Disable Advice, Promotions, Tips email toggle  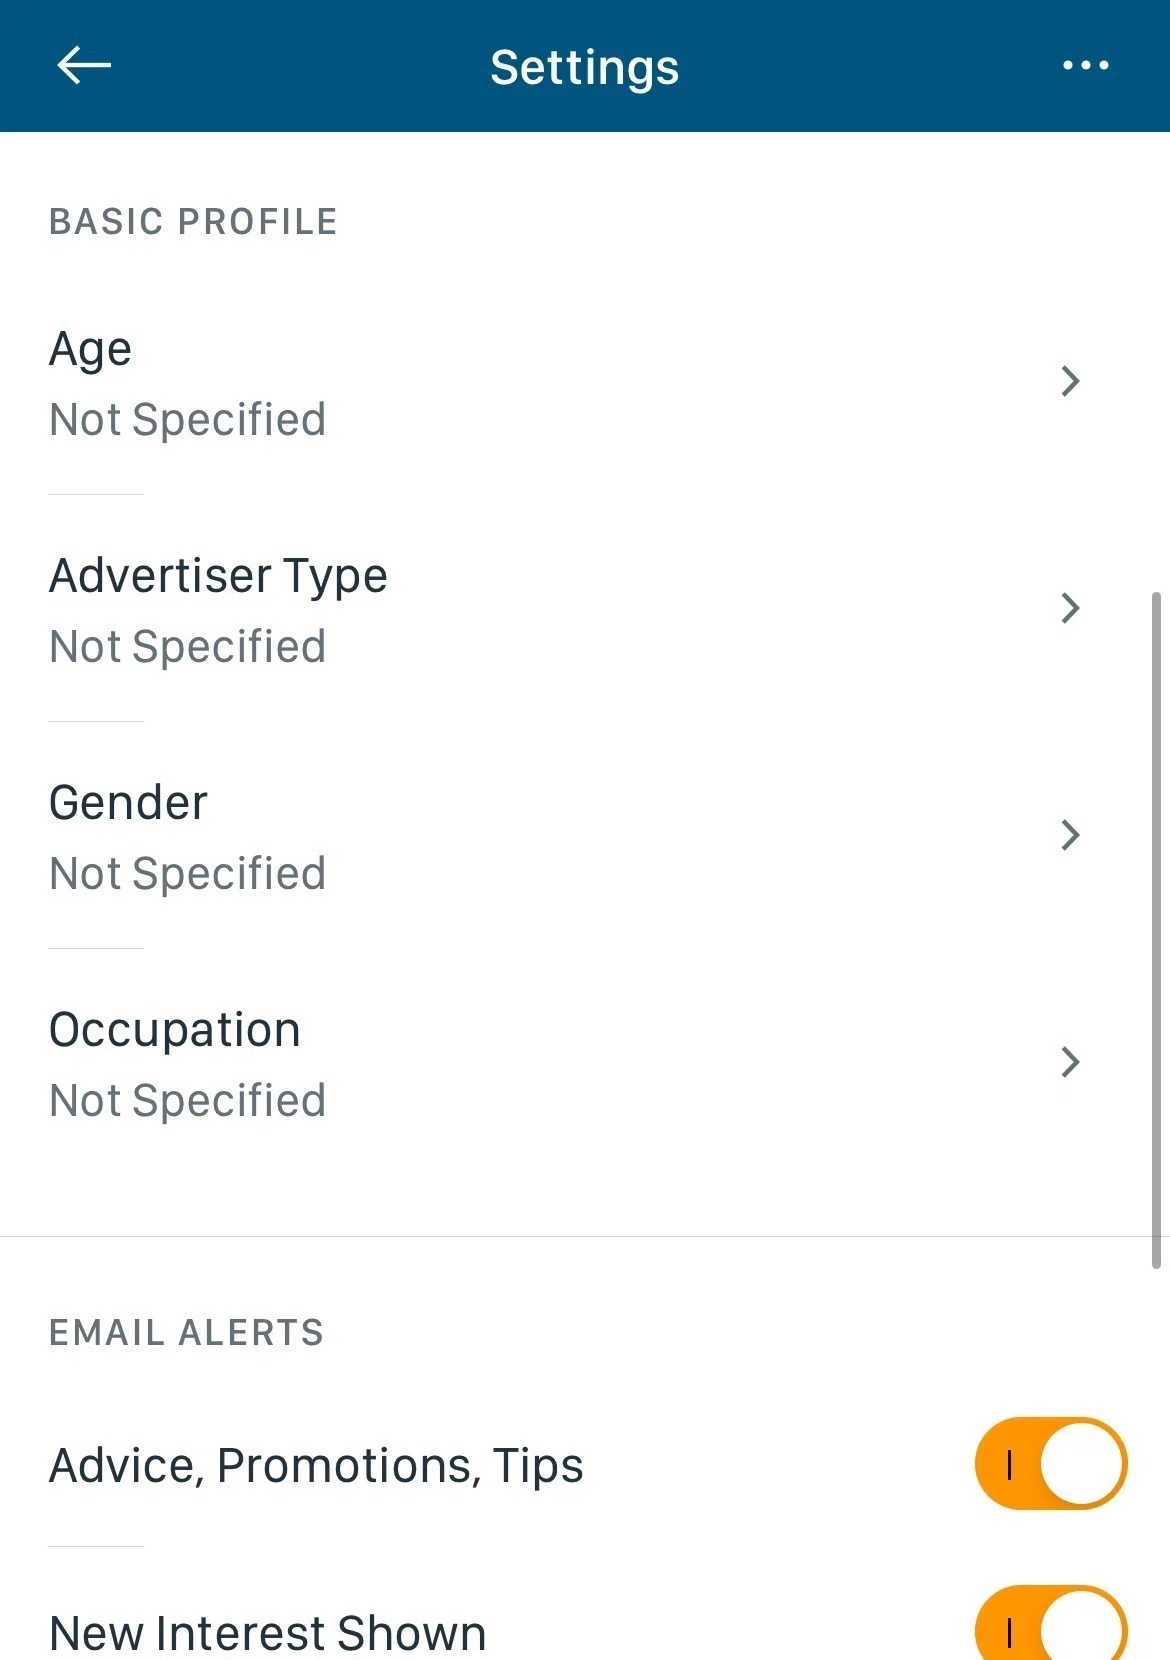click(1051, 1463)
